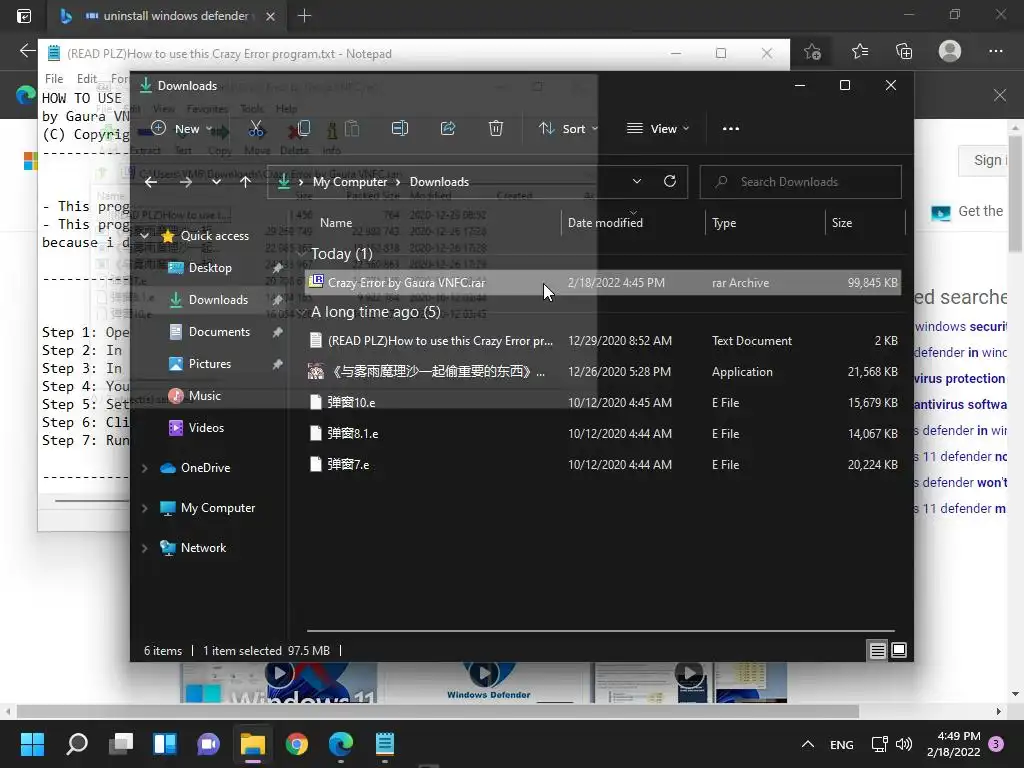Click the Delete trash icon in Explorer toolbar
Viewport: 1024px width, 768px height.
tap(496, 129)
